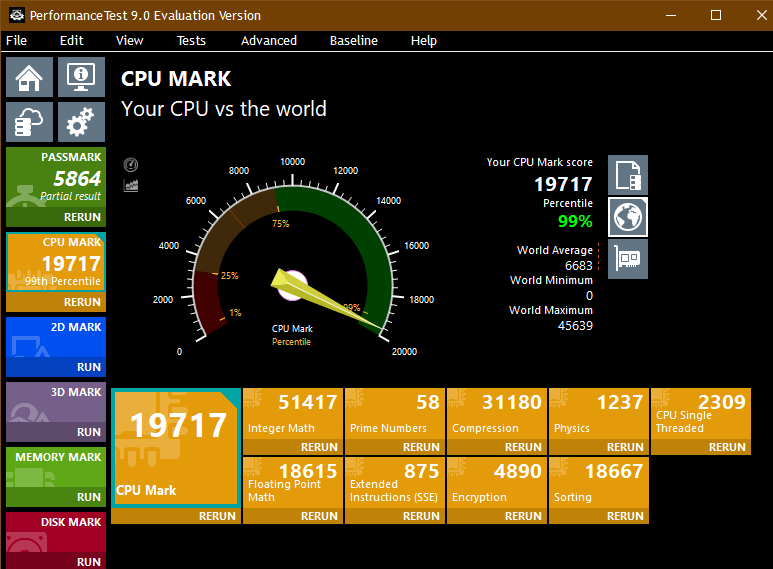Open the Advanced menu
Screen dimensions: 773x569
click(x=269, y=40)
